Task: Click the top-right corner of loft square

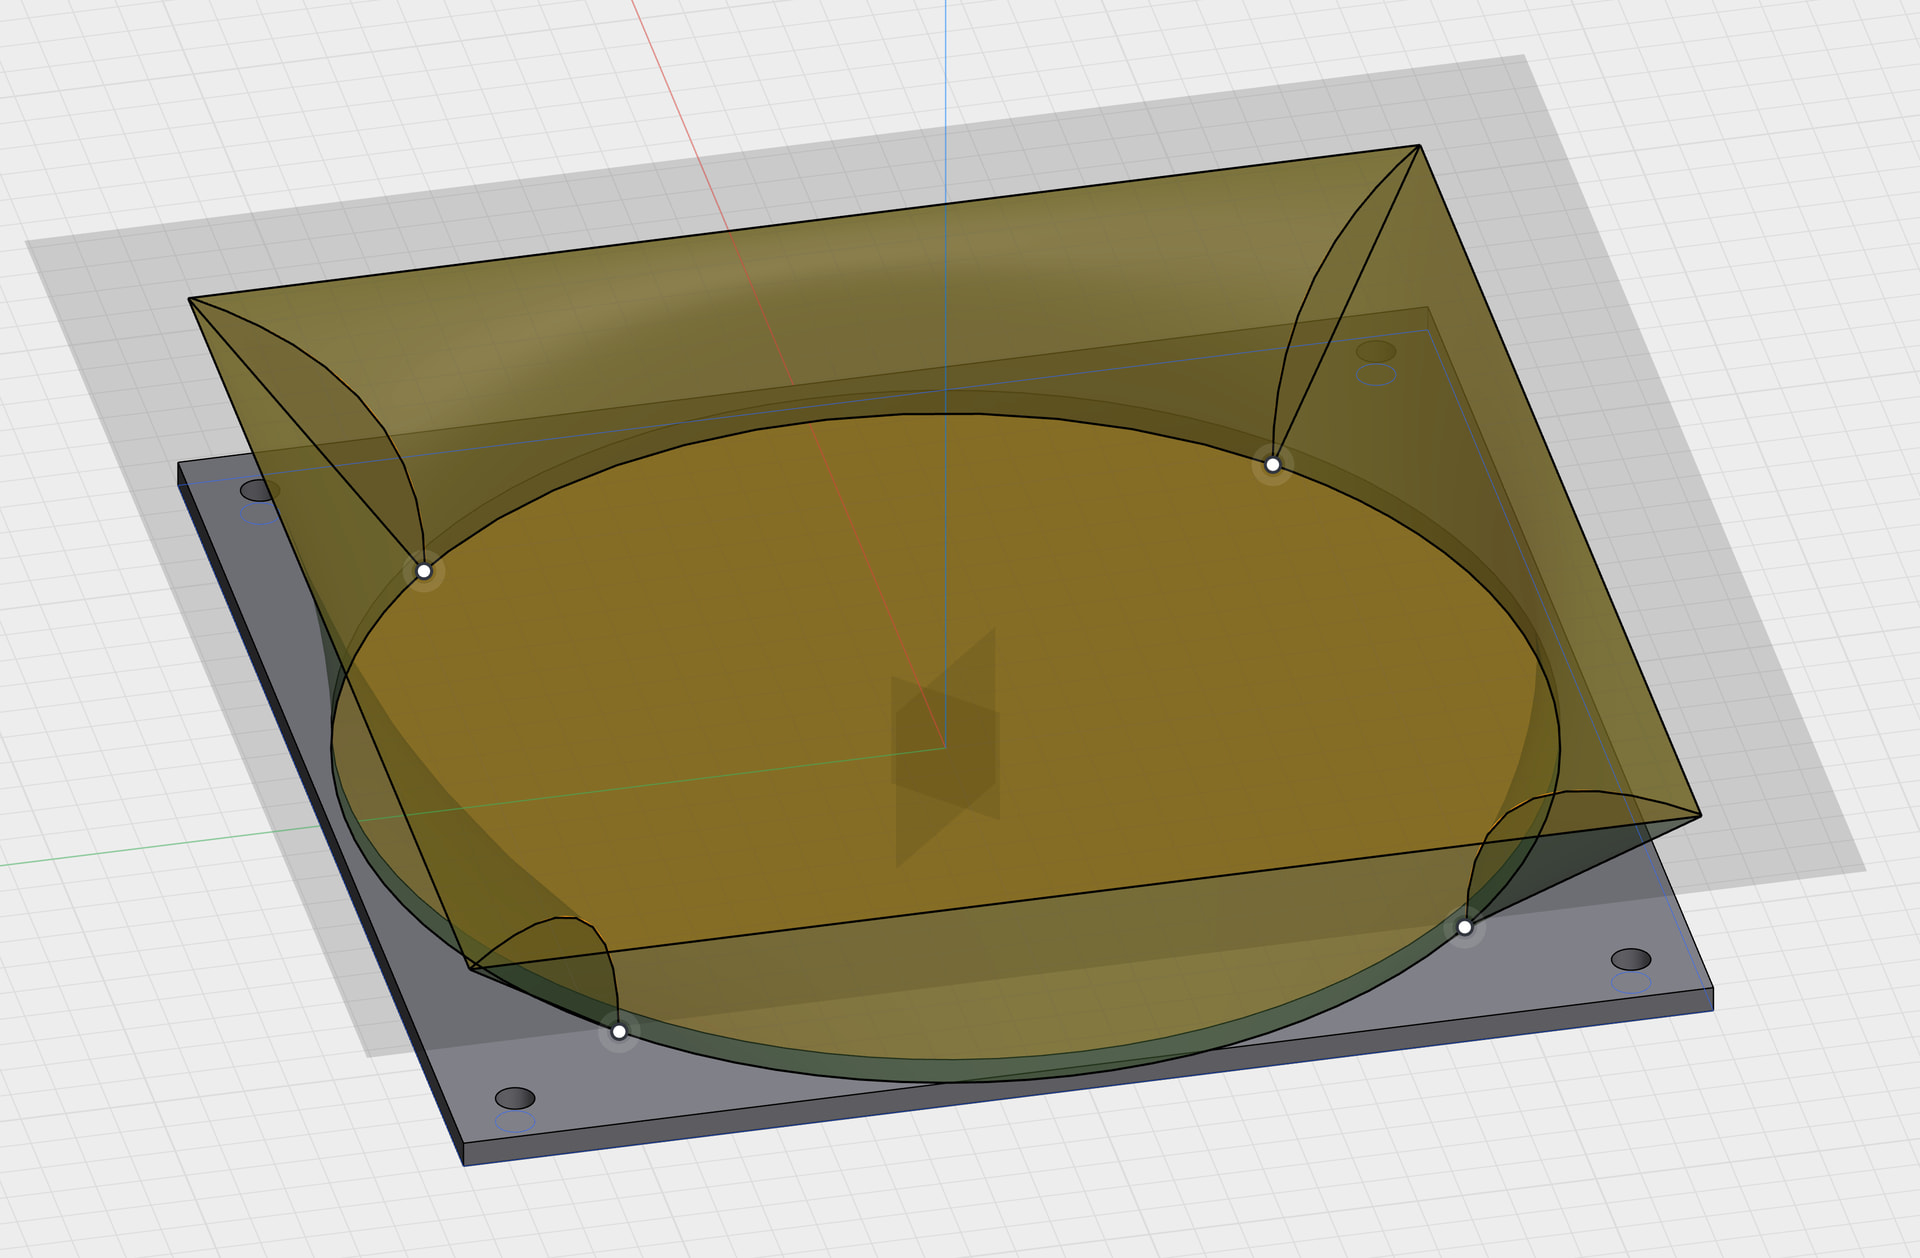Action: pos(1419,146)
